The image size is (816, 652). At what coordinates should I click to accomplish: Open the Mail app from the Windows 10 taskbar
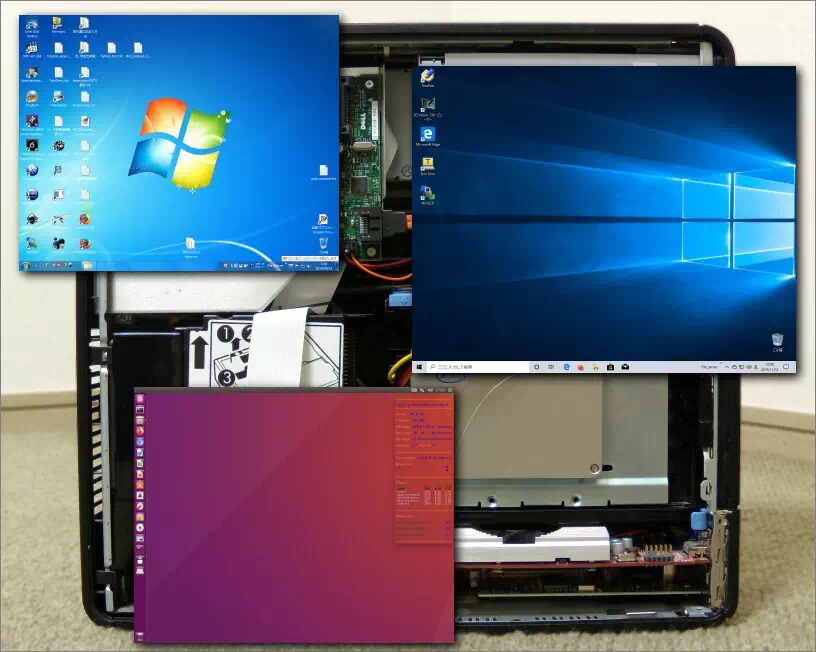pyautogui.click(x=623, y=365)
